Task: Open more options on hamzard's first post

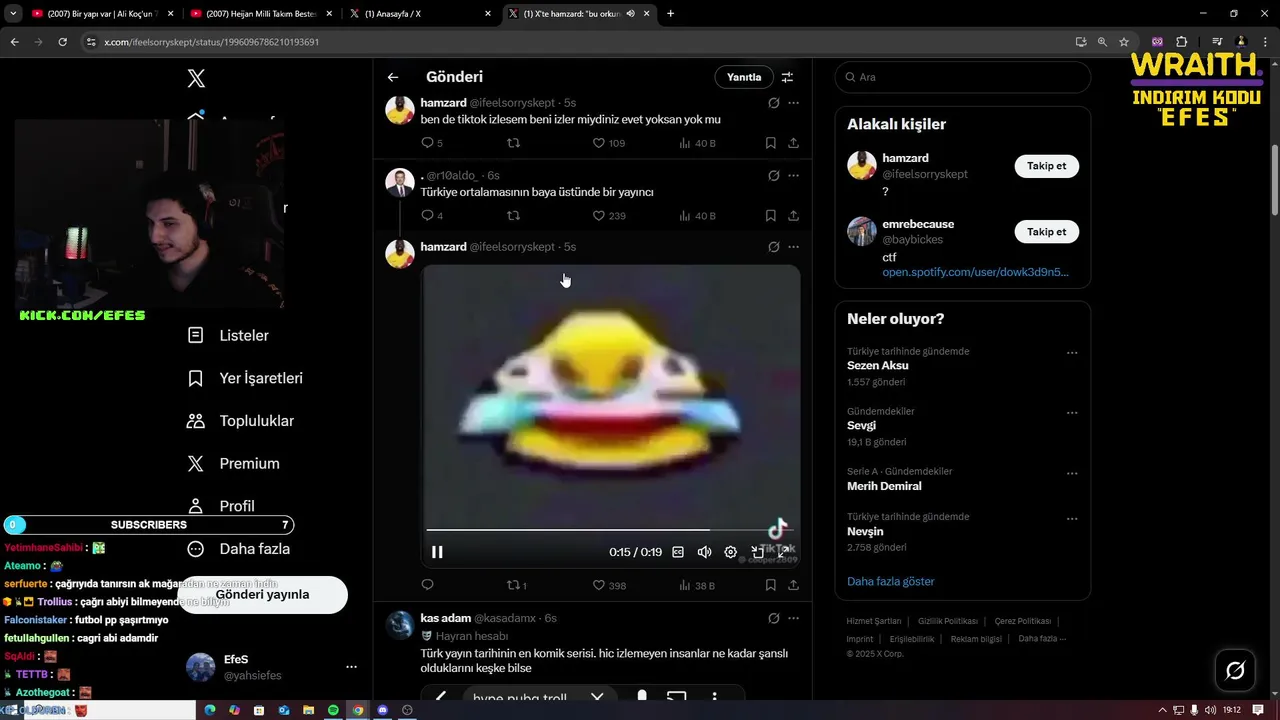Action: pos(793,103)
